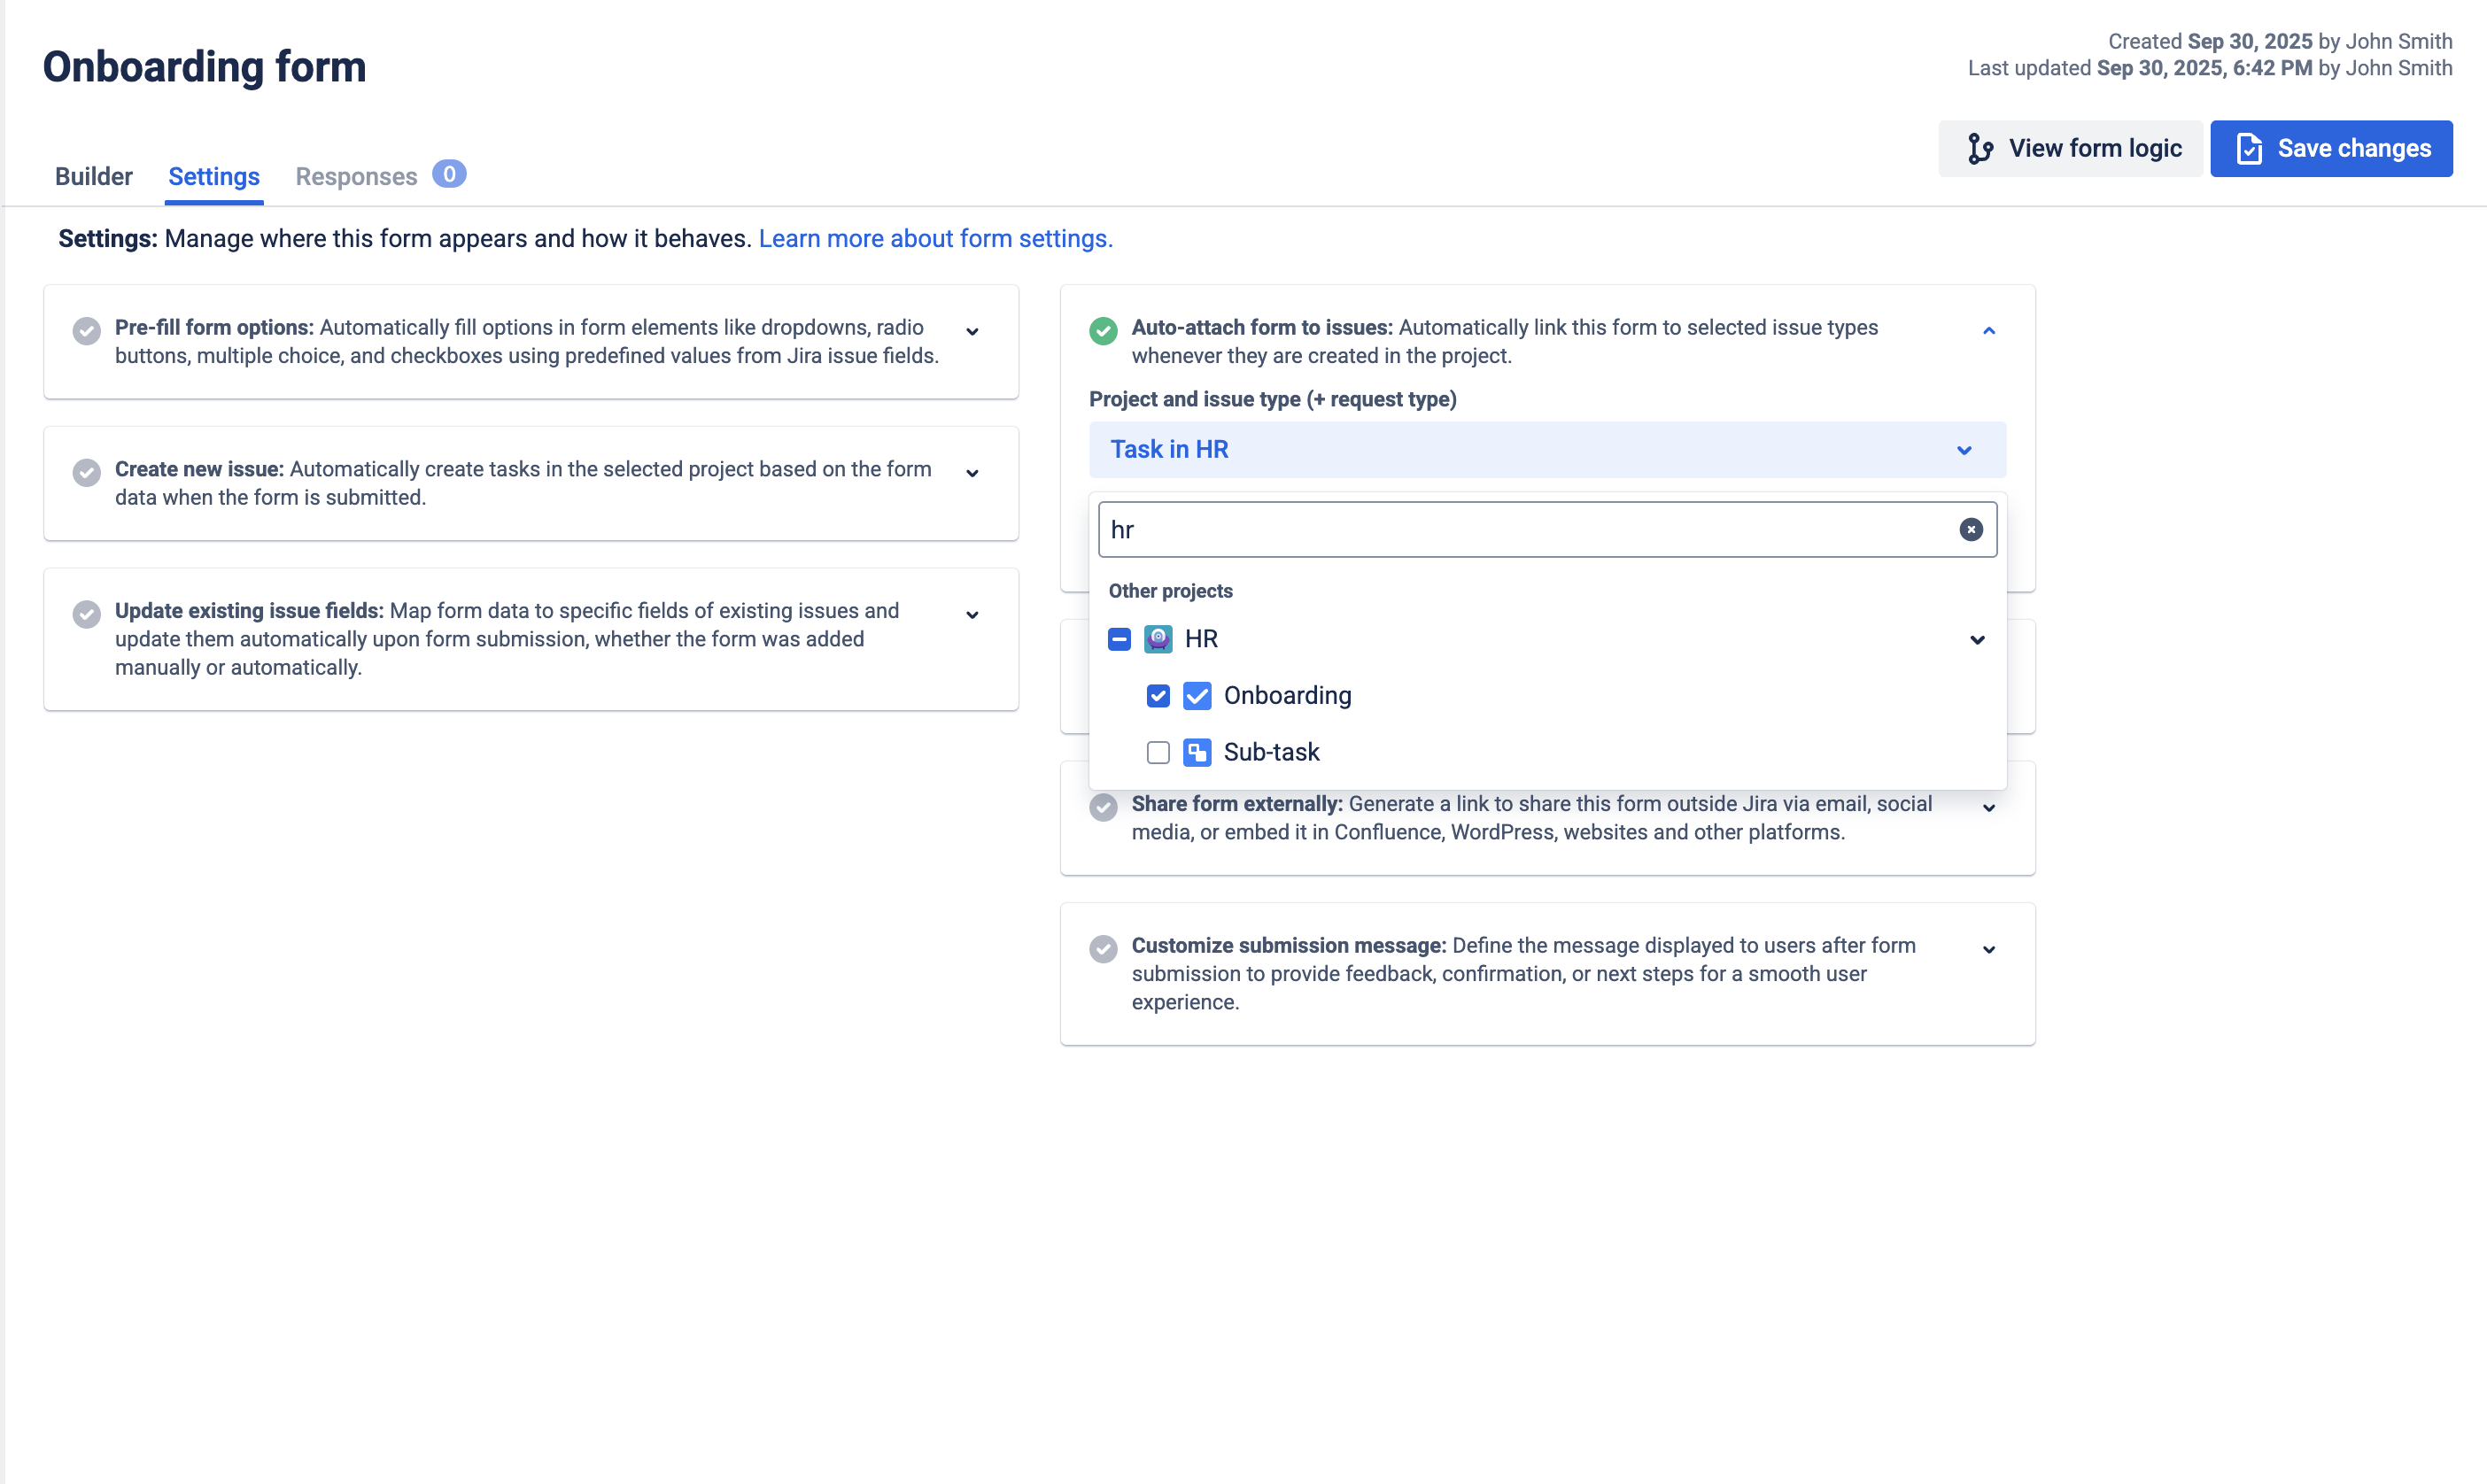This screenshot has width=2487, height=1484.
Task: Clear the project search with the x icon
Action: coord(1970,529)
